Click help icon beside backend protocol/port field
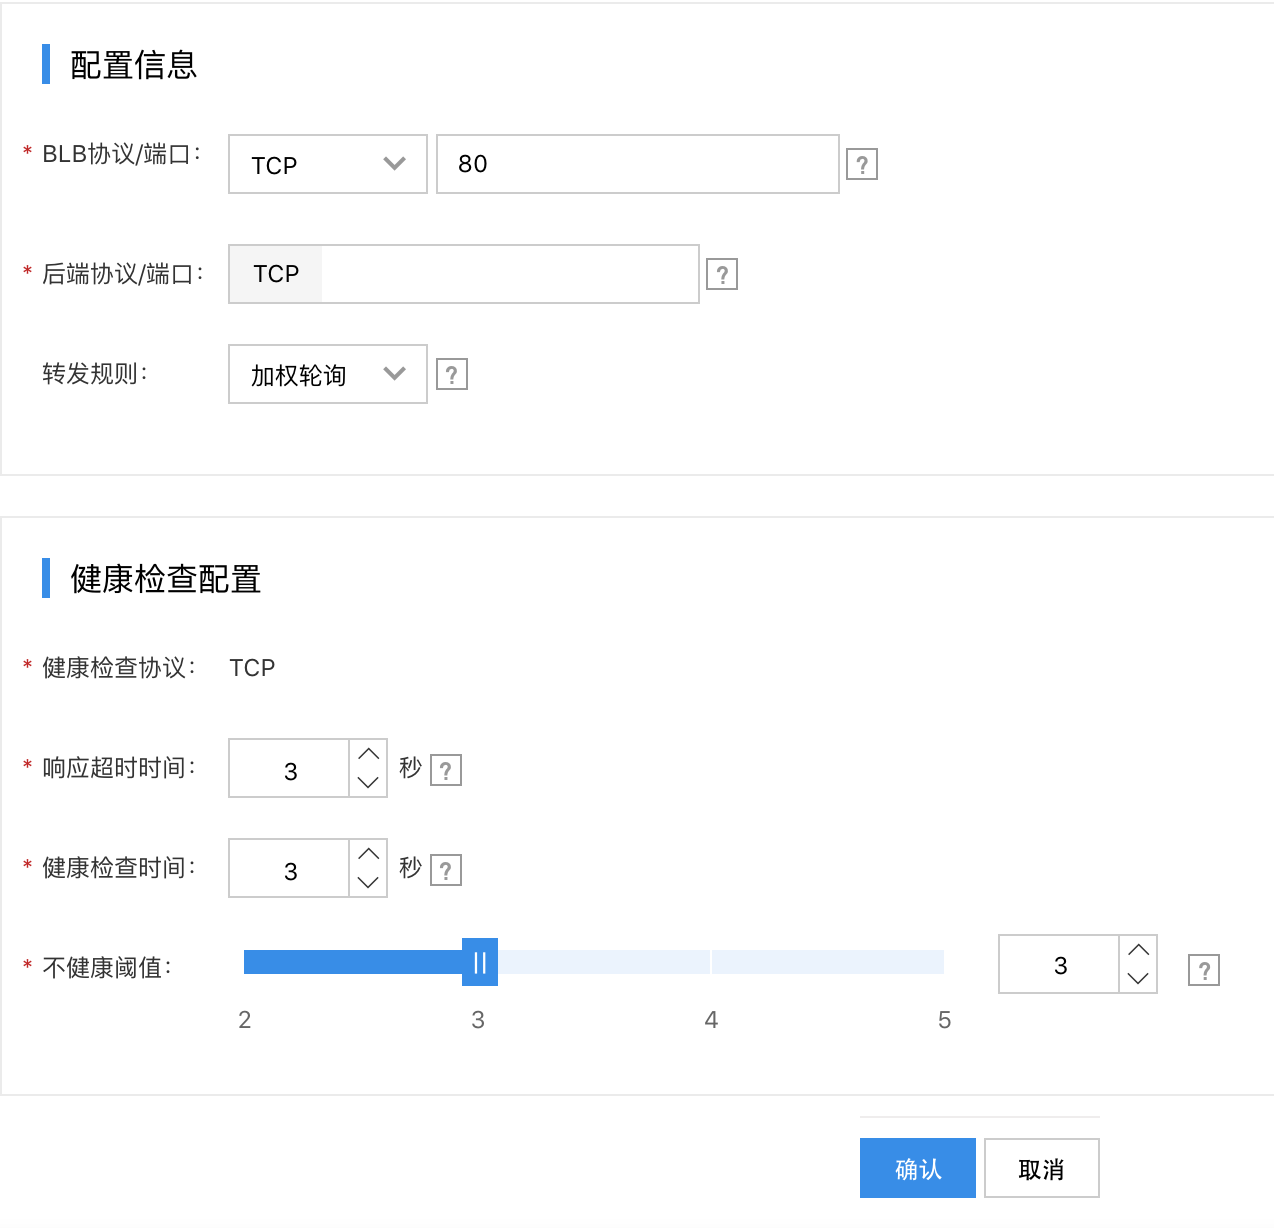Screen dimensions: 1274x1228 coord(721,274)
